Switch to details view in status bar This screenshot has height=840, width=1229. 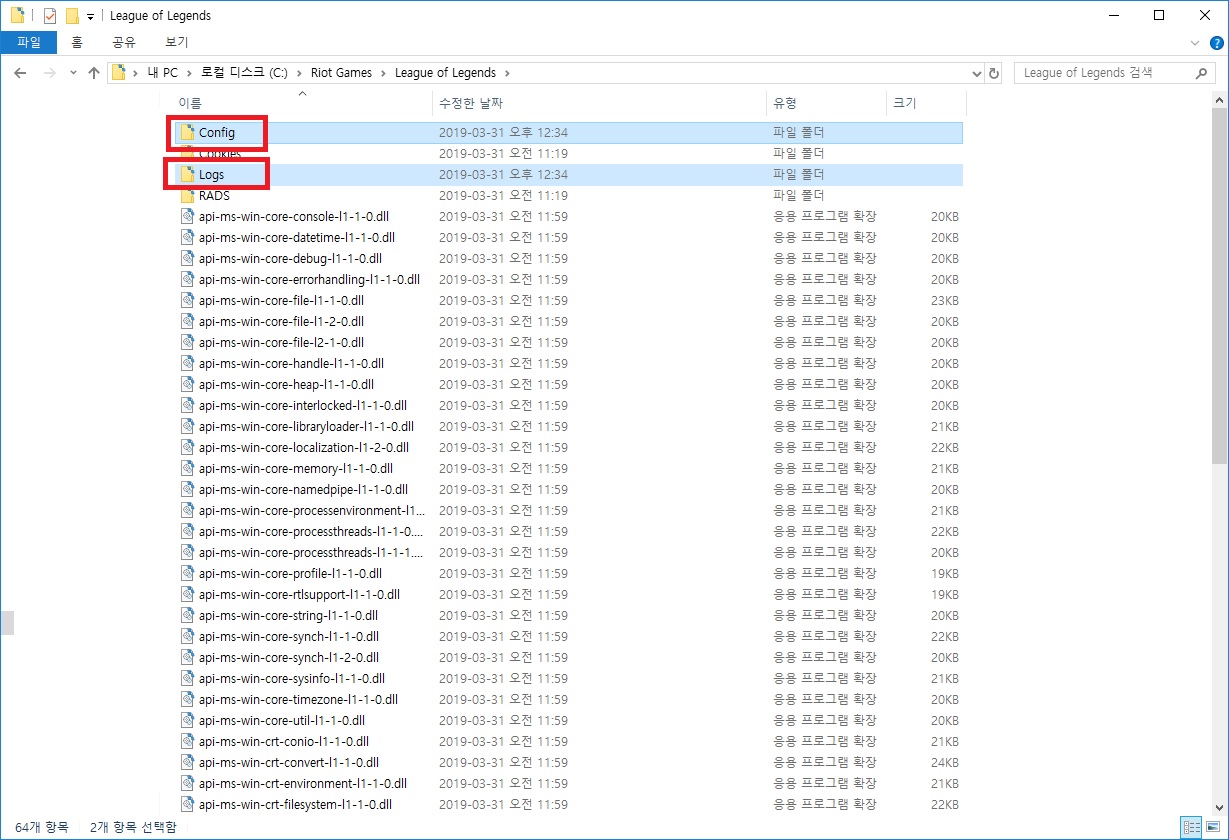point(1192,827)
